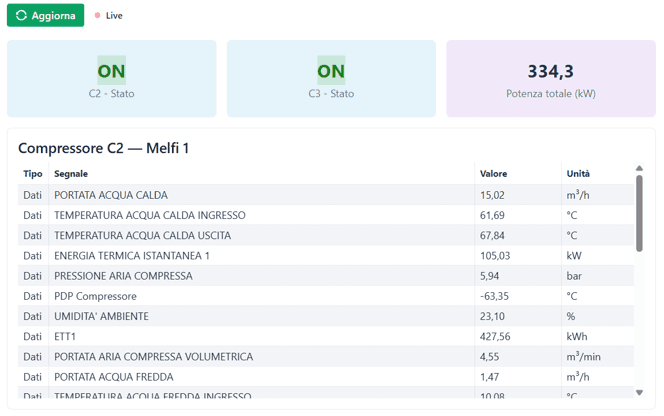Viewport: 664px width, 416px height.
Task: Sort by the Segnale column header
Action: point(71,174)
